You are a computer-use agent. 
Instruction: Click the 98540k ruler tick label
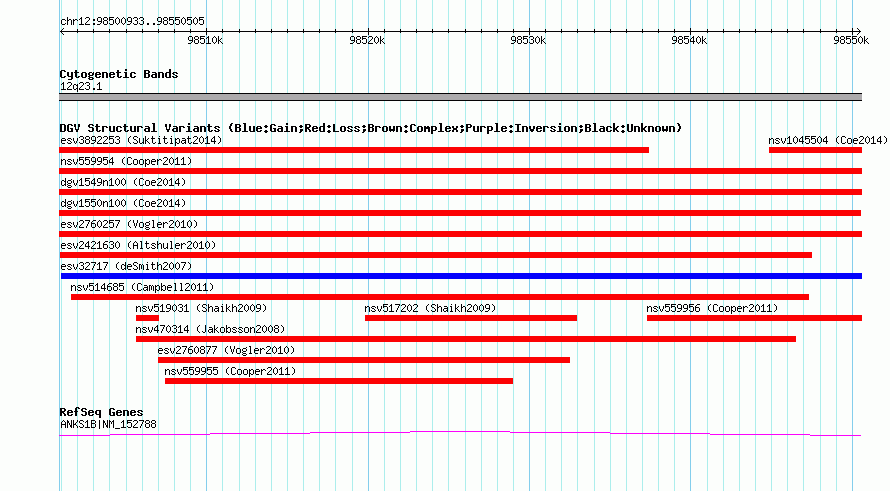point(689,40)
